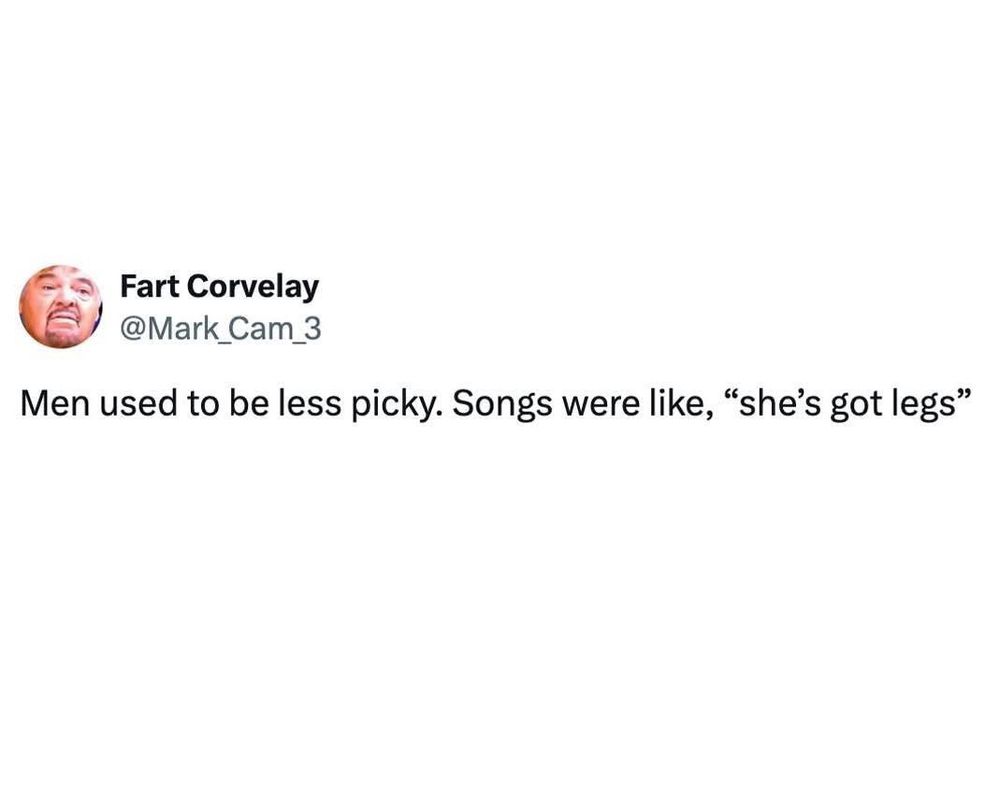Open the tweet author's profile avatar
The height and width of the screenshot is (804, 1000).
click(62, 307)
